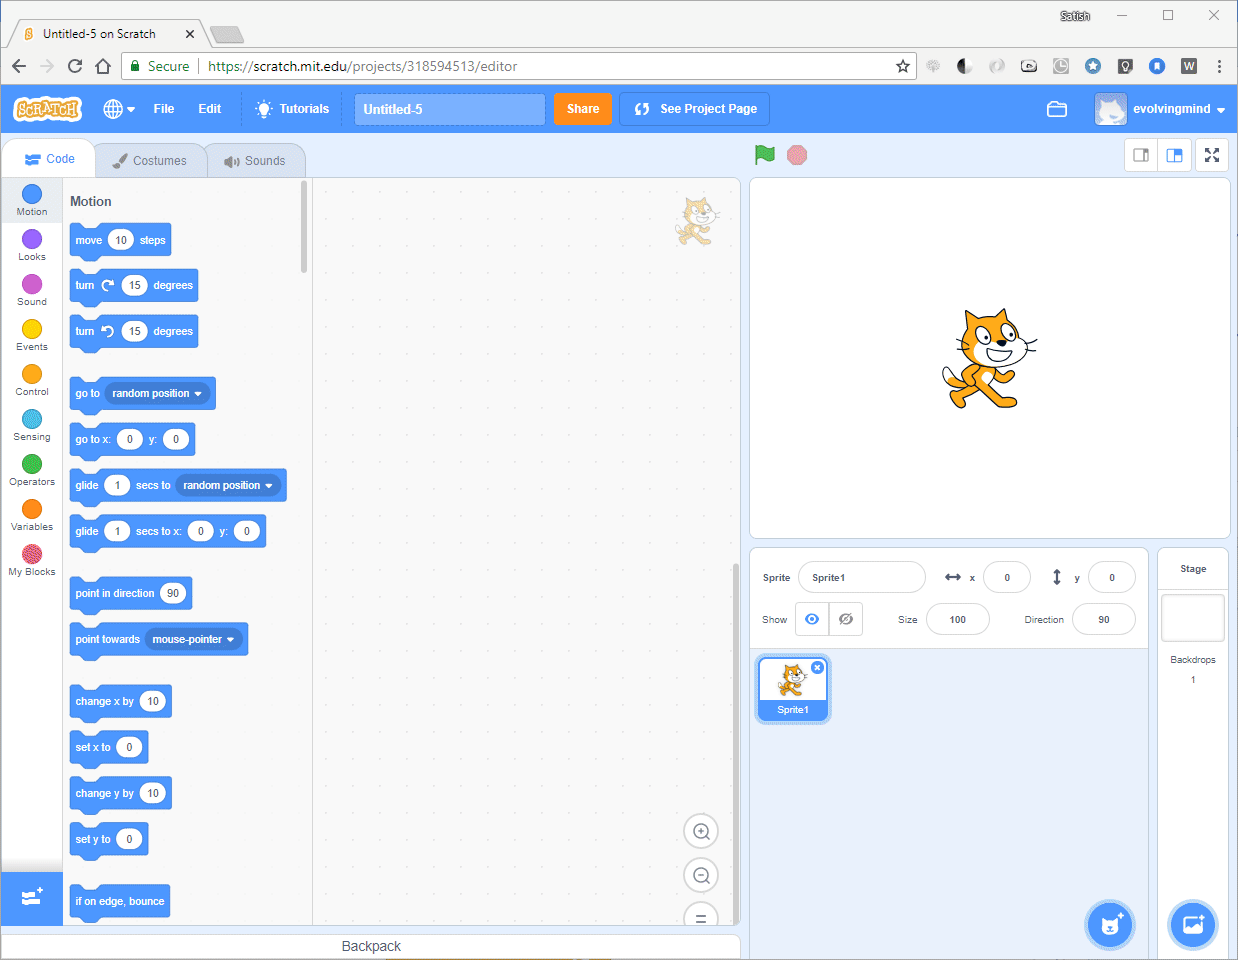Open the language globe menu
Screen dimensions: 1238x960
click(x=119, y=109)
